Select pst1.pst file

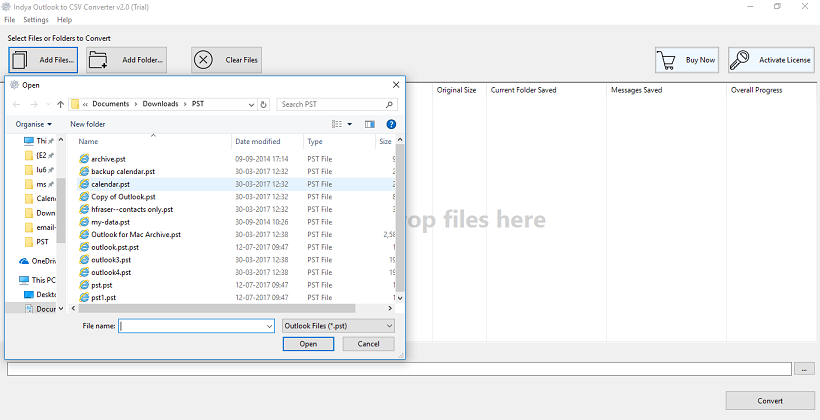pos(104,298)
